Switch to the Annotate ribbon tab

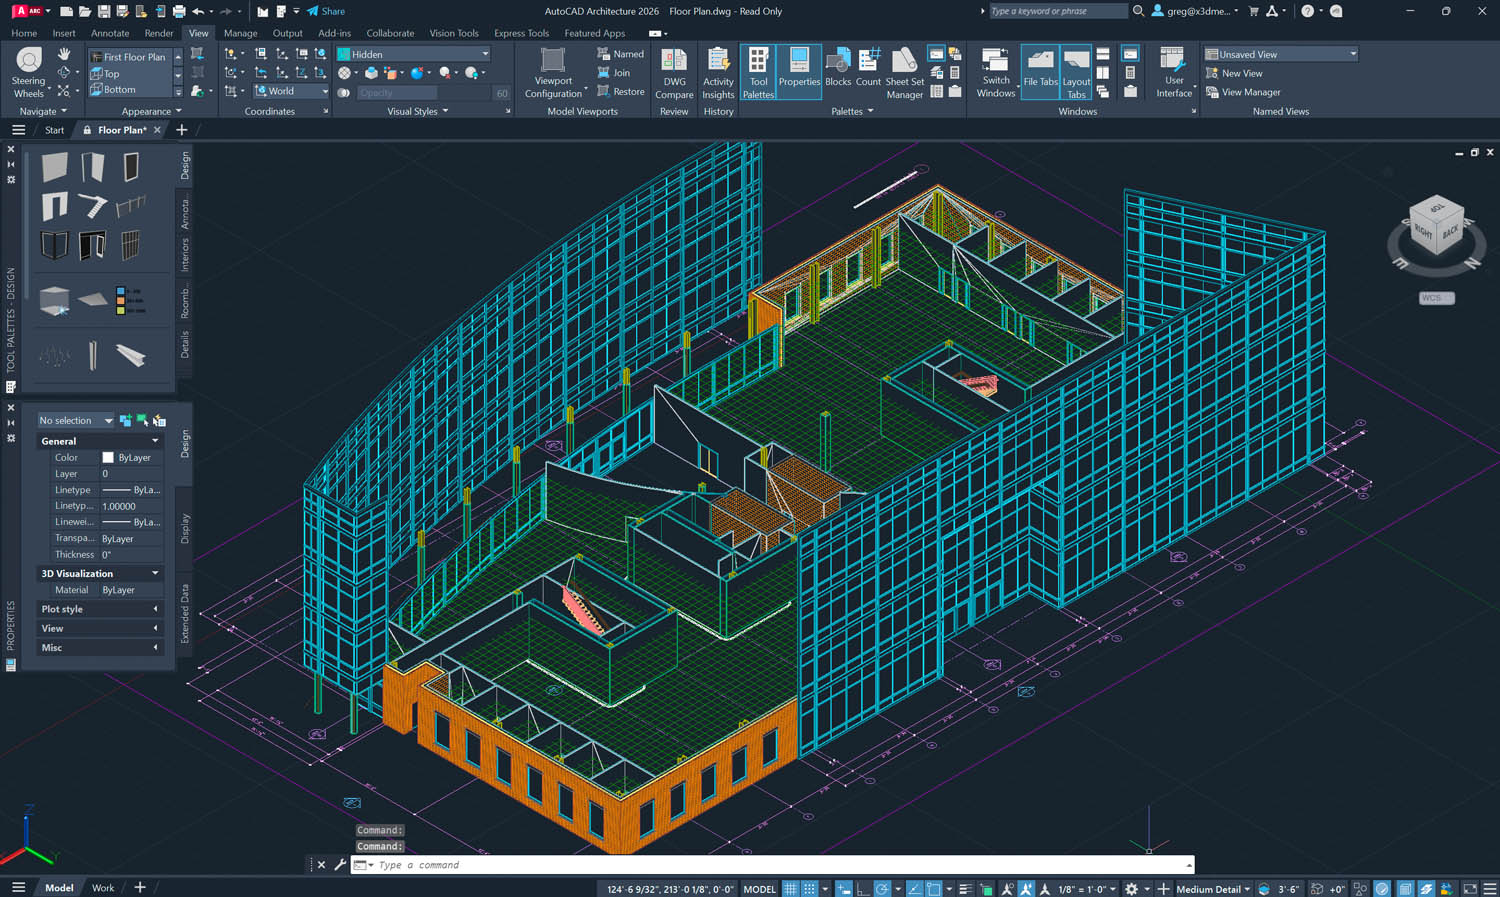[110, 33]
